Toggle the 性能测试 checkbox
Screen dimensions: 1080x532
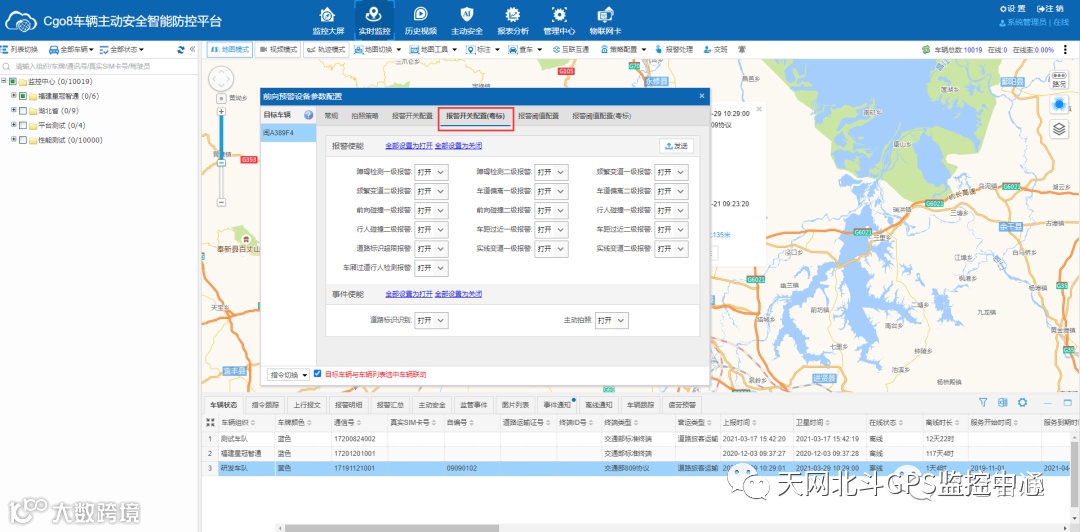(x=23, y=140)
